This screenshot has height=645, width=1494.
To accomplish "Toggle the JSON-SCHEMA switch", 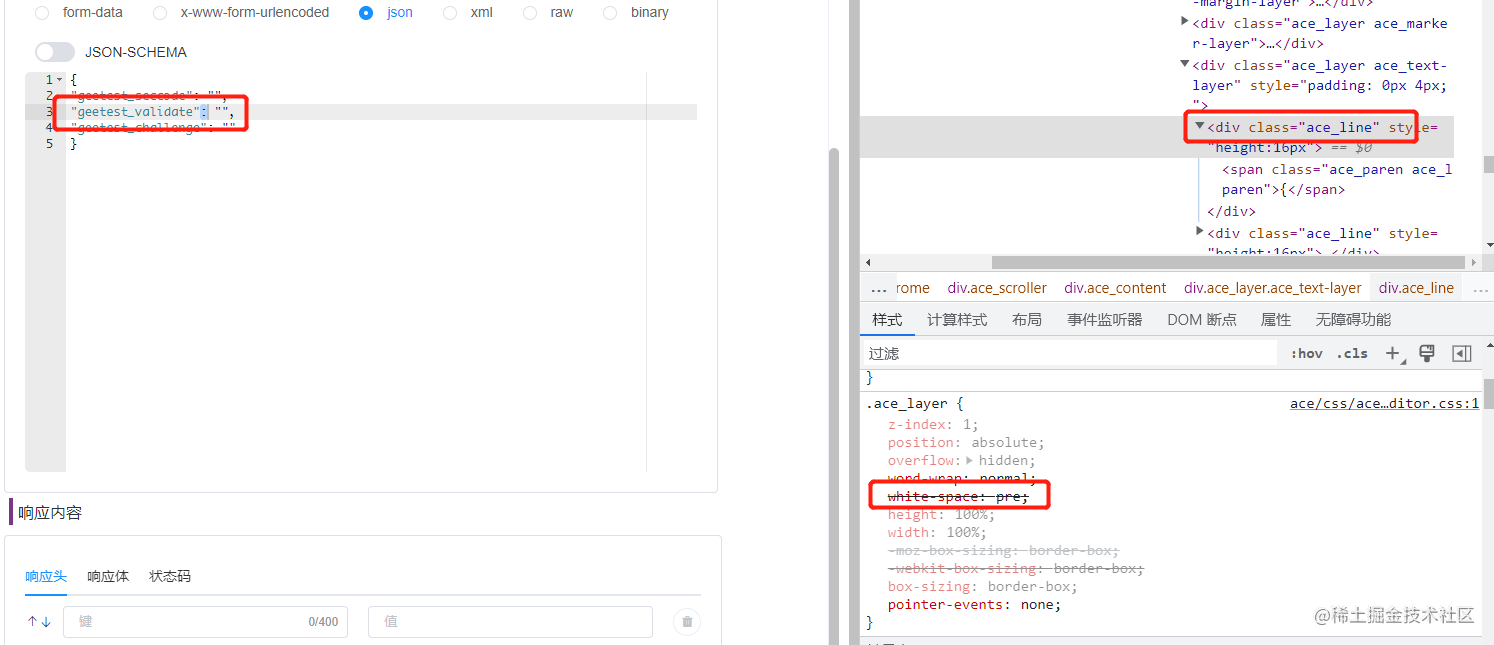I will [x=55, y=51].
